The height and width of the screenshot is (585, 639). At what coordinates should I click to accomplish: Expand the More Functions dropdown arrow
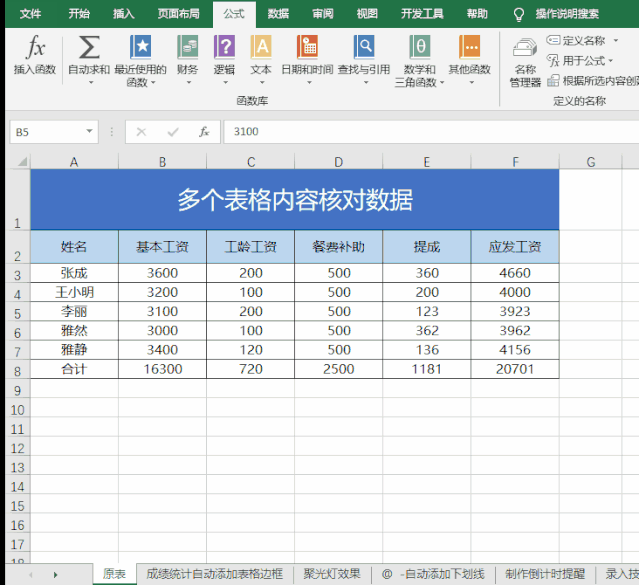tap(472, 82)
